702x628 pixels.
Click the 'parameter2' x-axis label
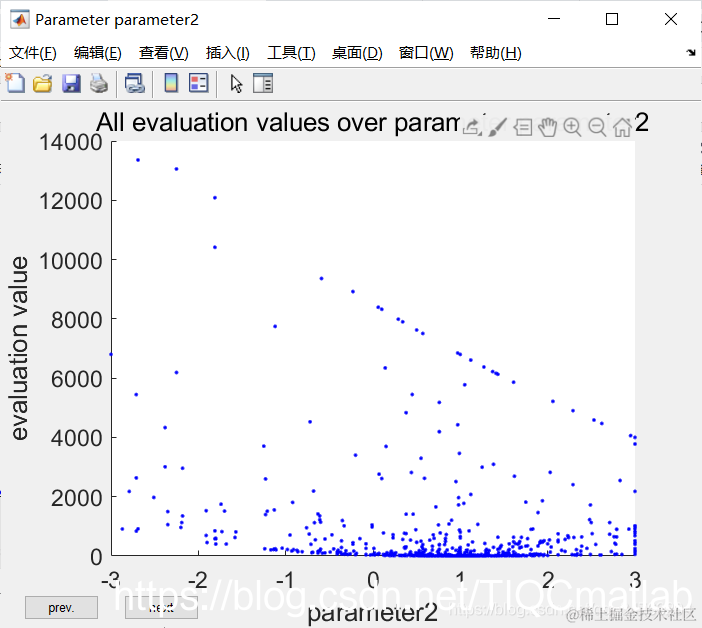coord(372,612)
